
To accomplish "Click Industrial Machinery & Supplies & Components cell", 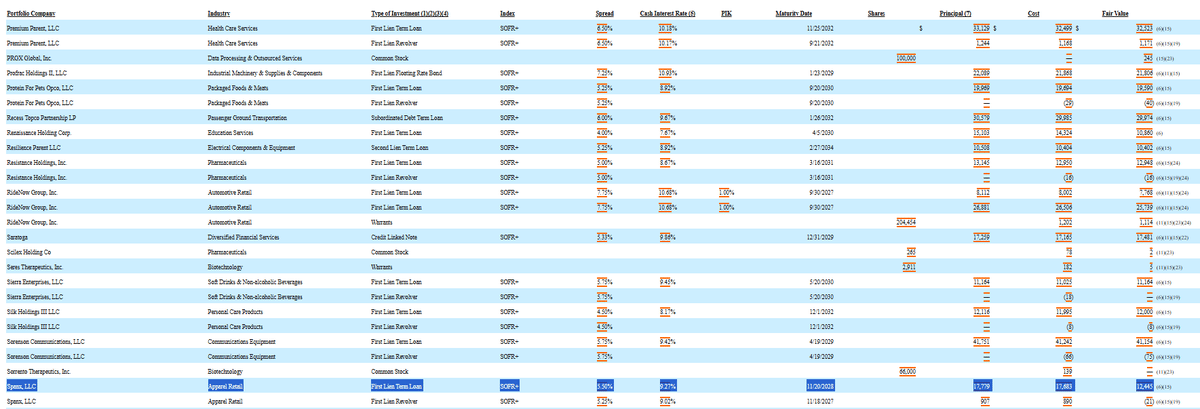I will (264, 73).
